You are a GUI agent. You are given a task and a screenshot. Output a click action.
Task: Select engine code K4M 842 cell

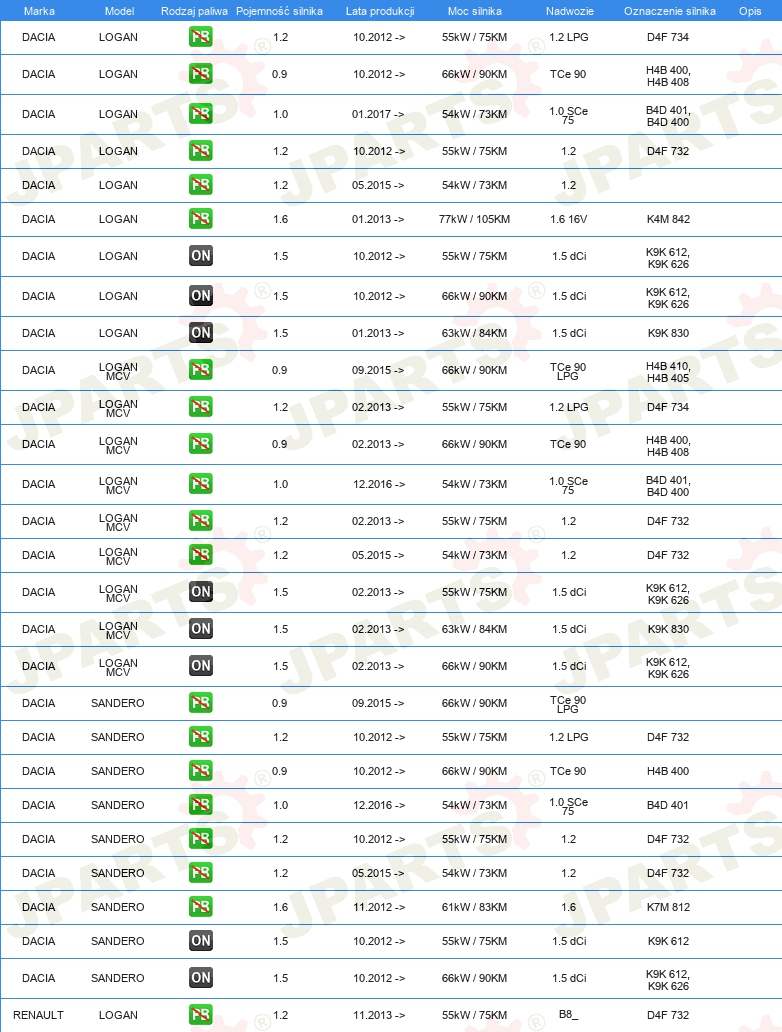pos(668,219)
